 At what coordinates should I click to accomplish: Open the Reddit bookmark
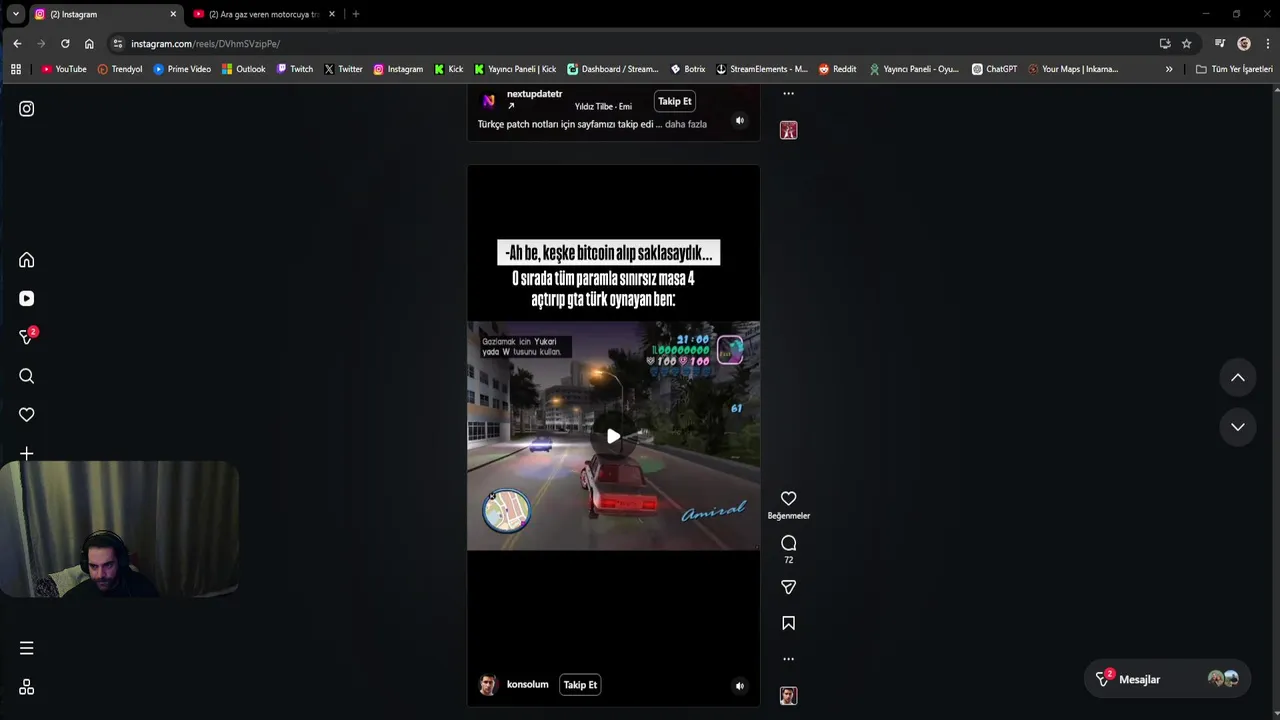point(838,69)
